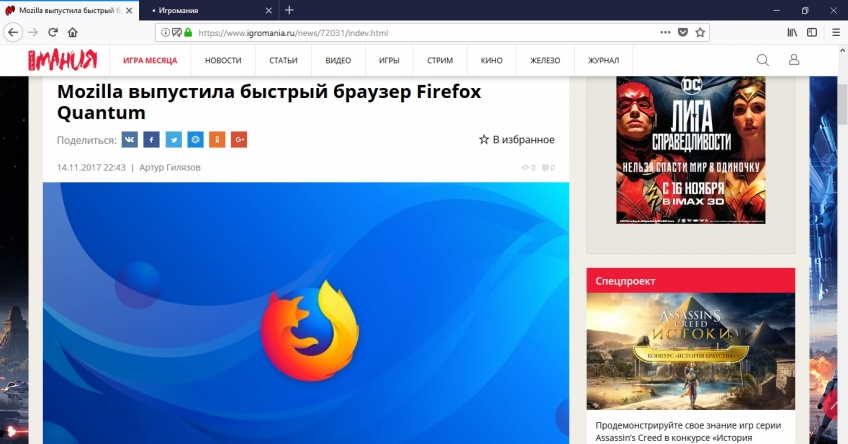This screenshot has height=444, width=848.
Task: Share article on Google Plus icon
Action: (x=239, y=140)
